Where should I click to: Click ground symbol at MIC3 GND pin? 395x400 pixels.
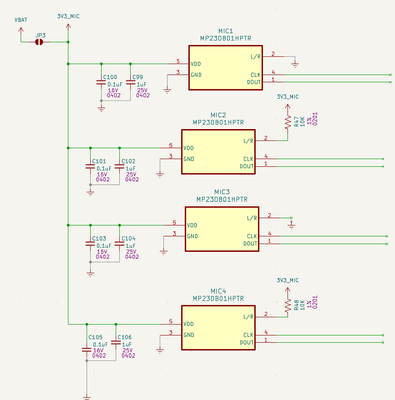[163, 251]
